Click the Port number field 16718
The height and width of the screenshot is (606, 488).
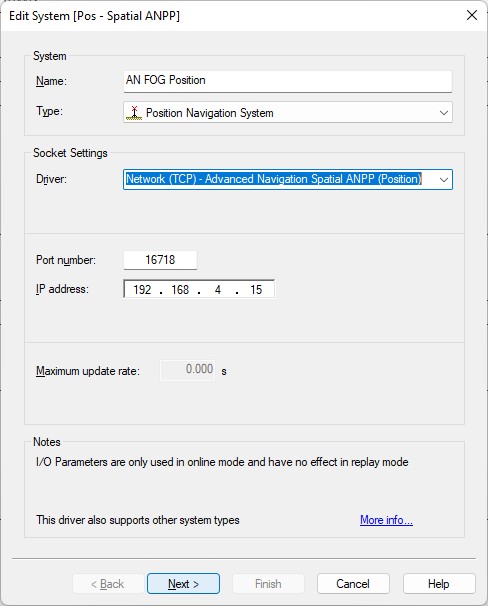160,260
